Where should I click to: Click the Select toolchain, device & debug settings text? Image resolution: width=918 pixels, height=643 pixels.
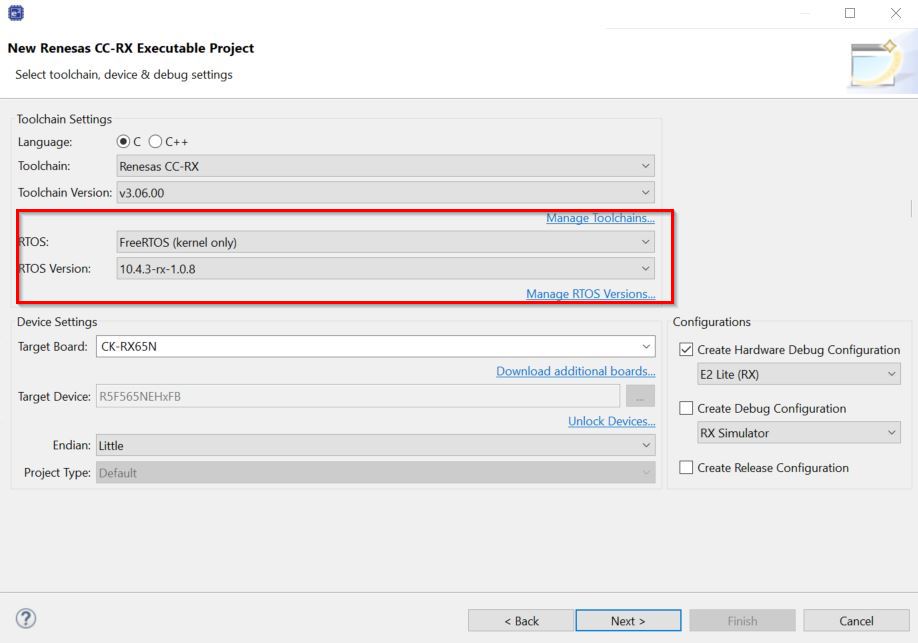pyautogui.click(x=124, y=74)
